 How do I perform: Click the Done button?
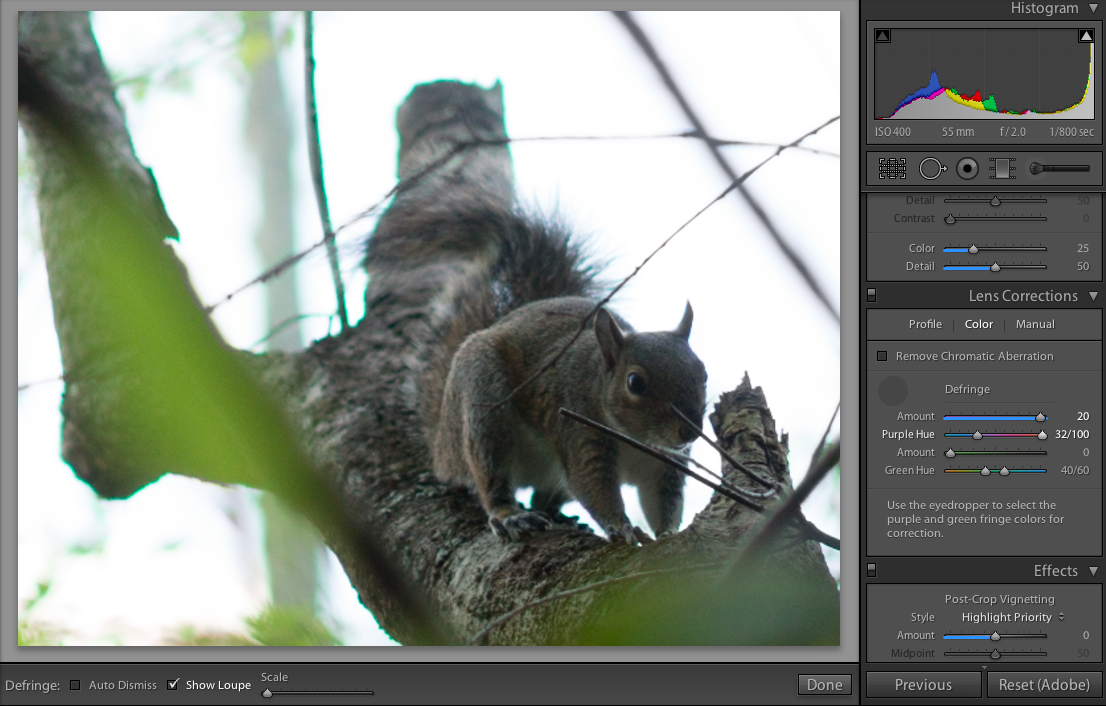(x=824, y=685)
